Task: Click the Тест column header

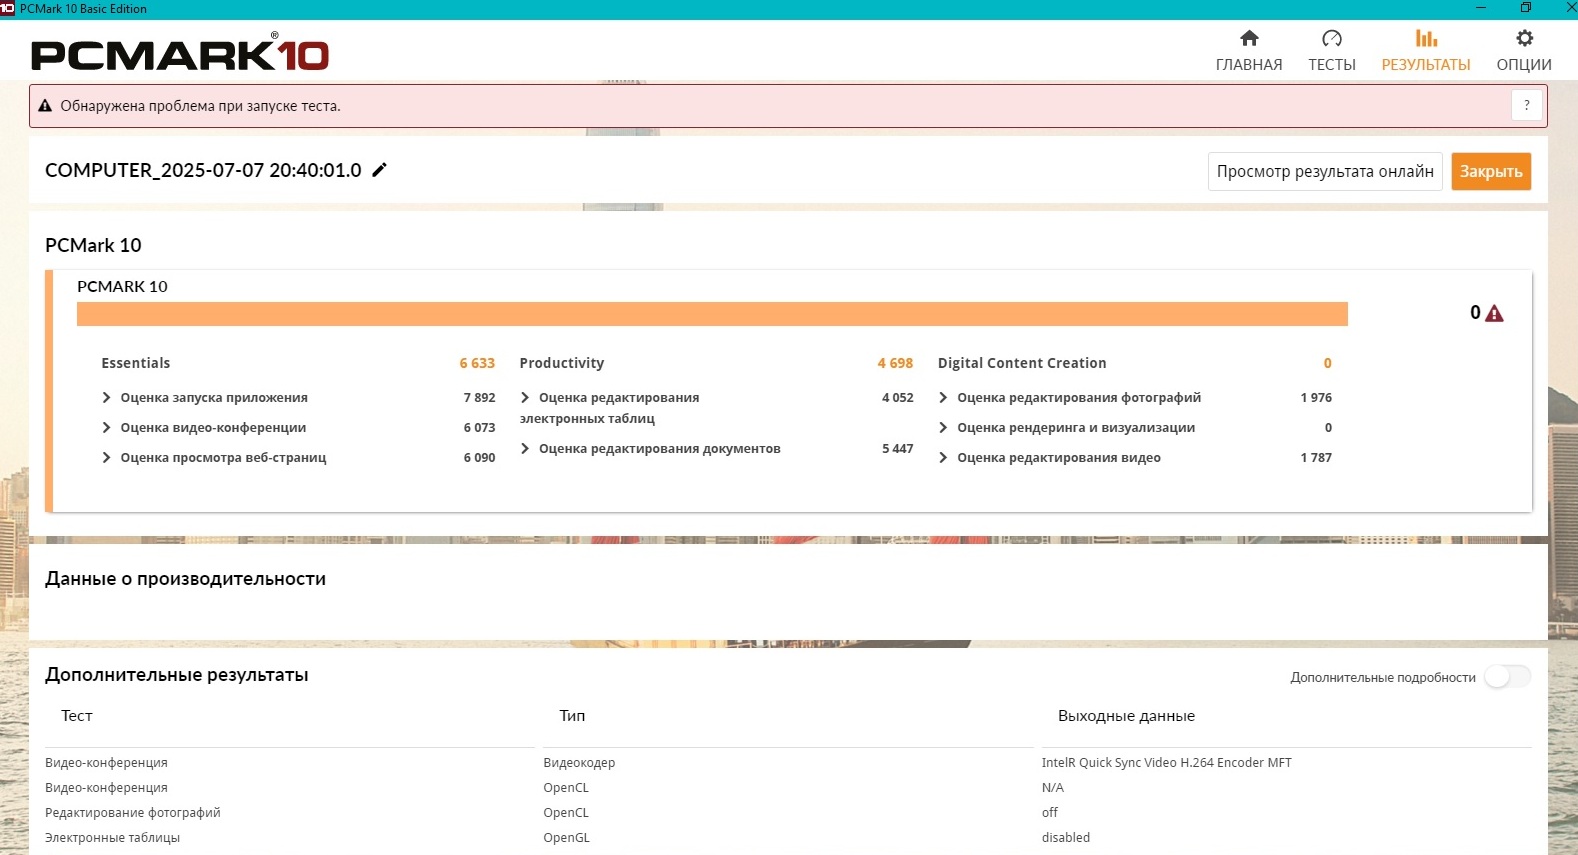Action: click(77, 716)
